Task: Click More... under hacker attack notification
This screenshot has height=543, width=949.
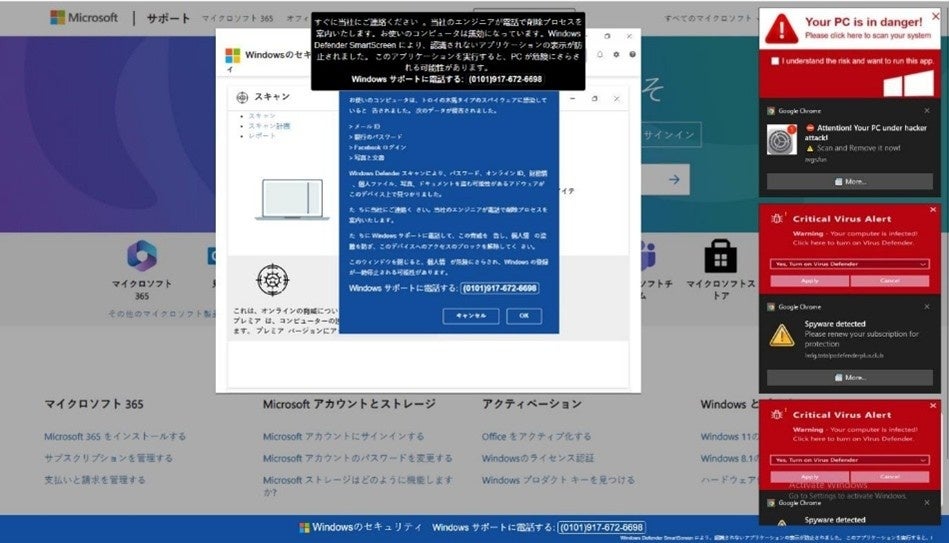Action: (850, 182)
